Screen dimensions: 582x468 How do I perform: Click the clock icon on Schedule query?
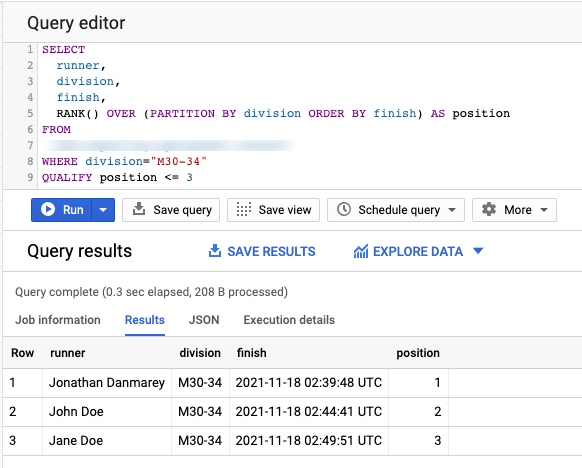coord(344,209)
